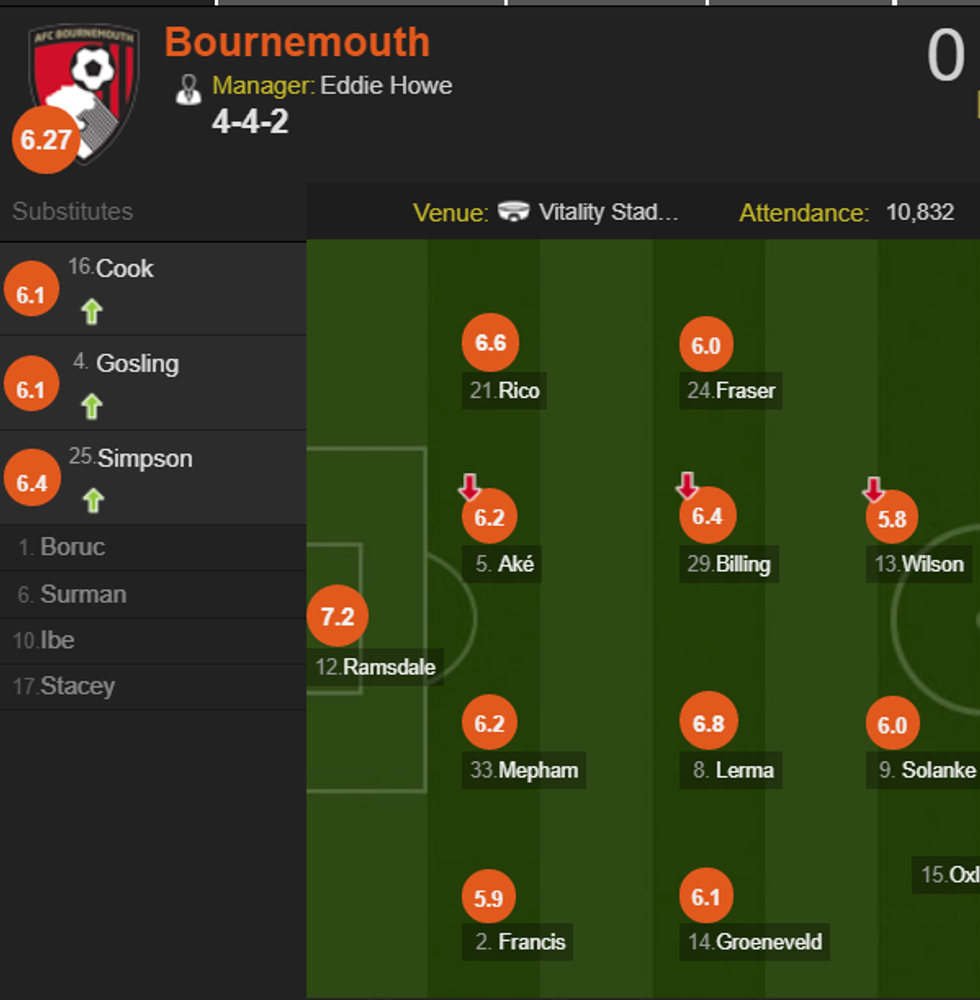Click Cook's green substitution arrow

92,312
